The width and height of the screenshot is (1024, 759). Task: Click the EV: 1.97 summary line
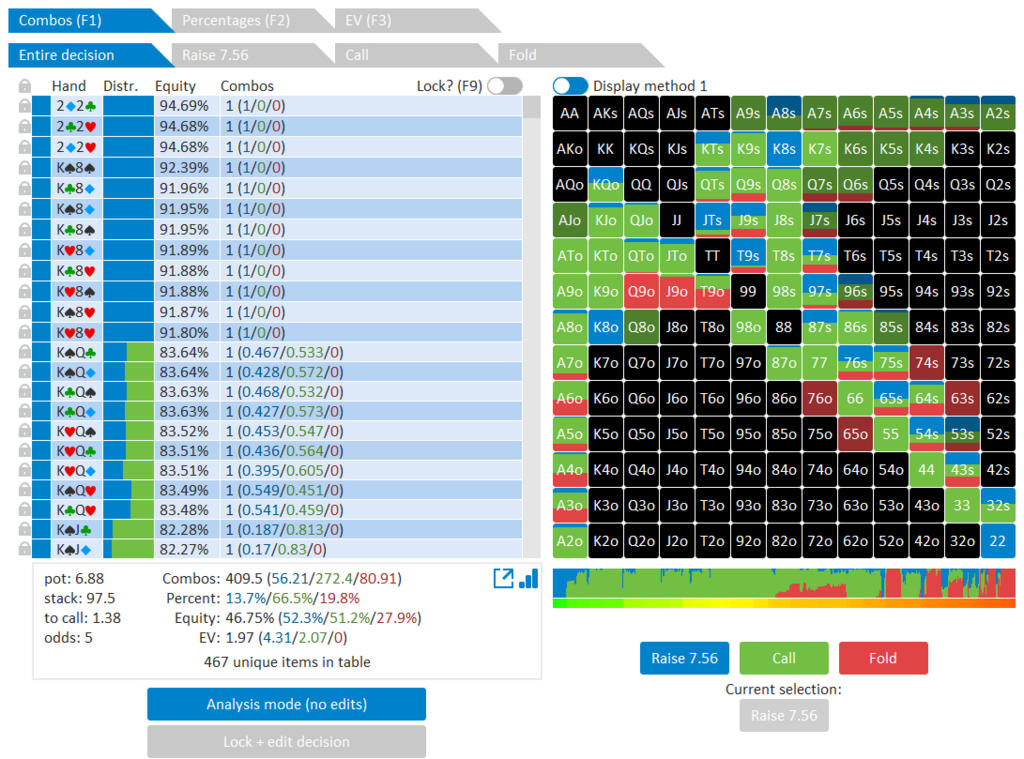(x=273, y=638)
